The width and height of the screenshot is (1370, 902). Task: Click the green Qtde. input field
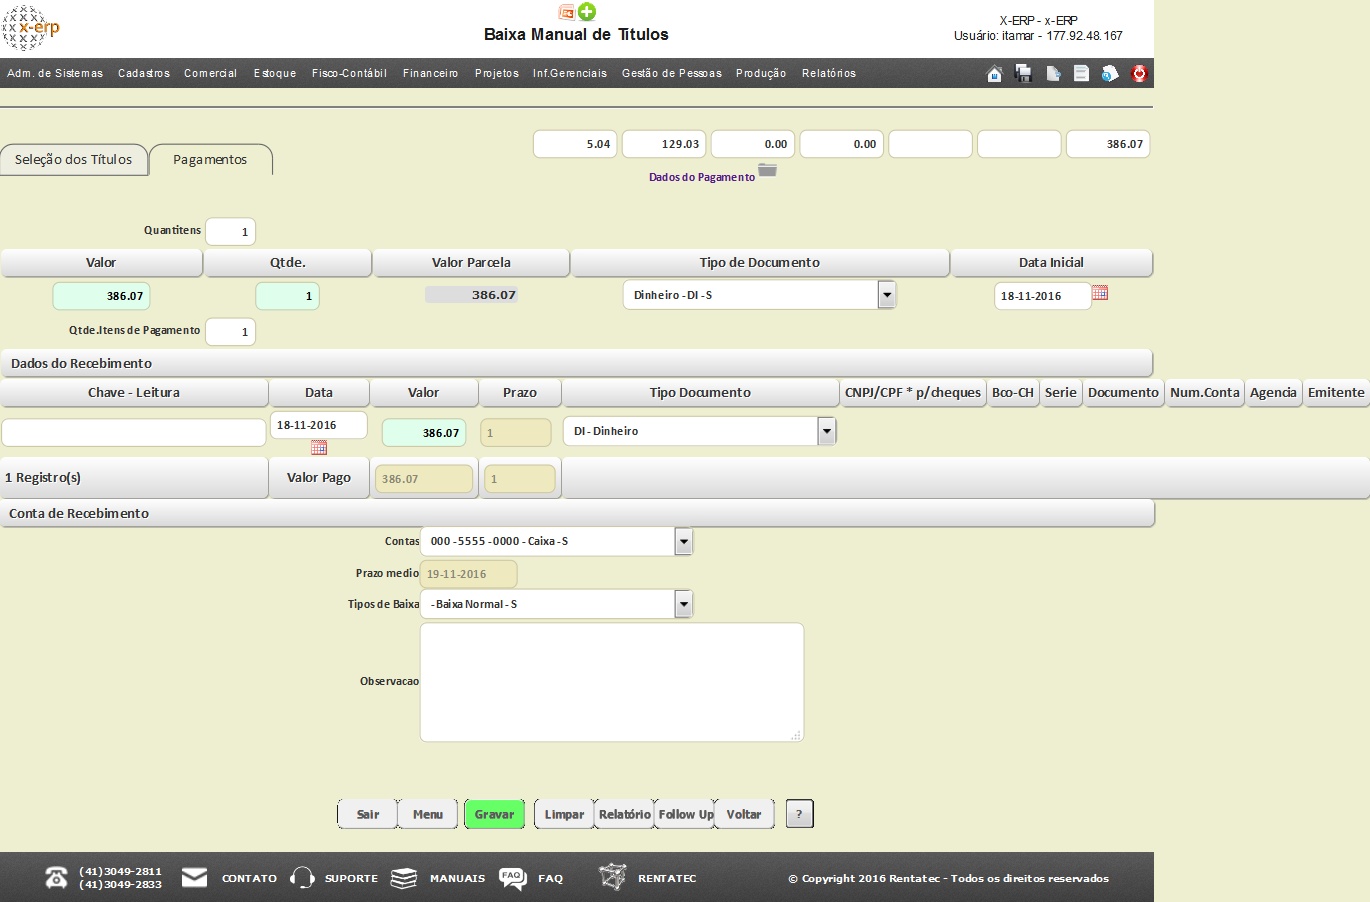[x=288, y=296]
